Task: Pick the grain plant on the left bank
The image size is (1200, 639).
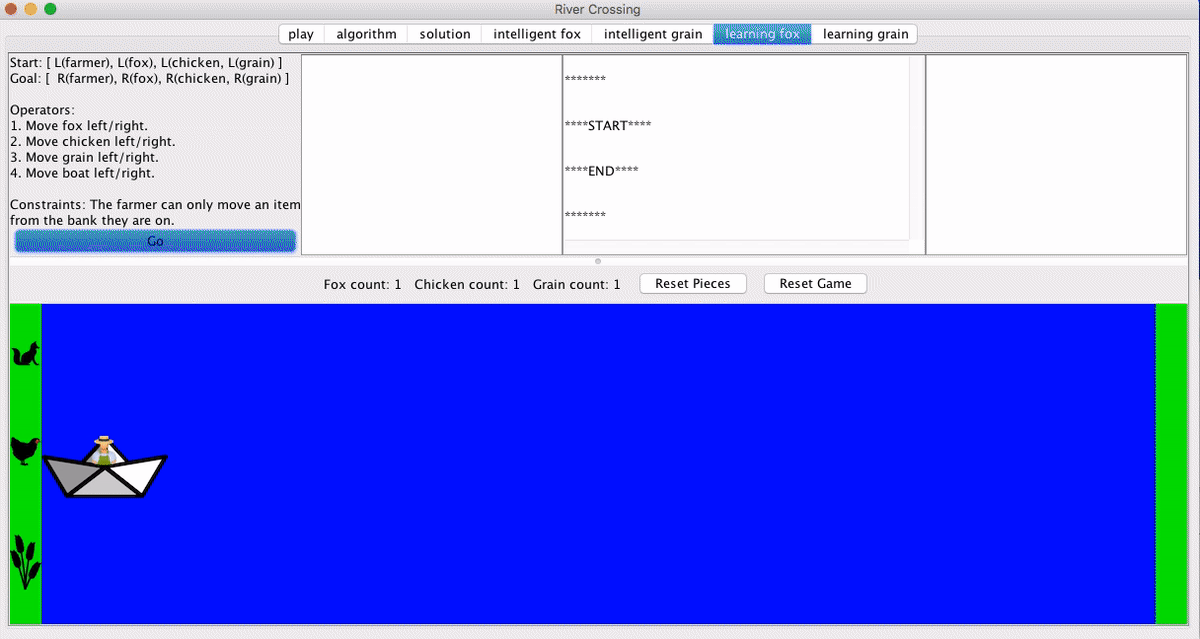Action: tap(25, 561)
